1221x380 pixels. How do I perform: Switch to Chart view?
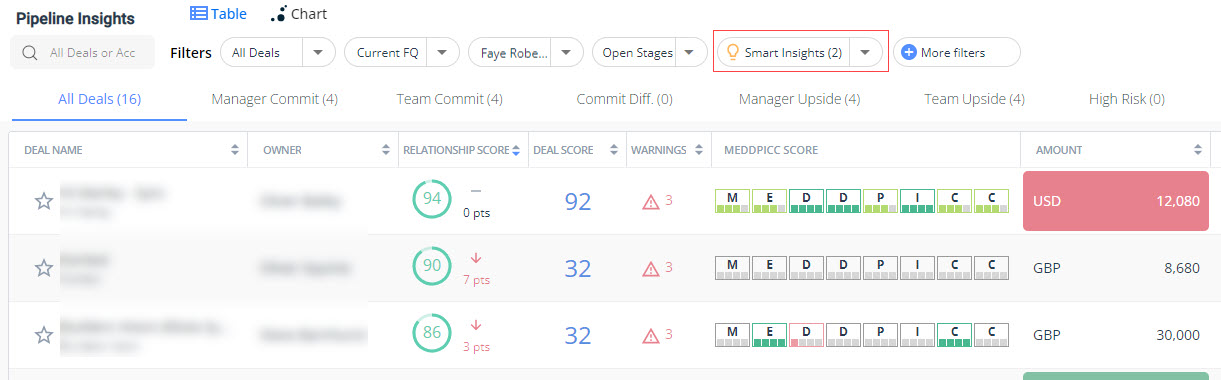(x=299, y=14)
